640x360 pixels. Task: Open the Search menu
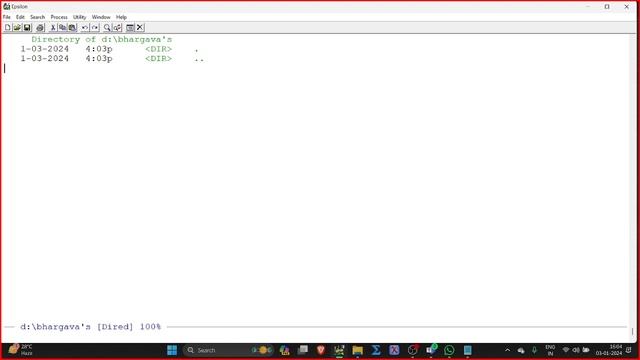(x=38, y=17)
